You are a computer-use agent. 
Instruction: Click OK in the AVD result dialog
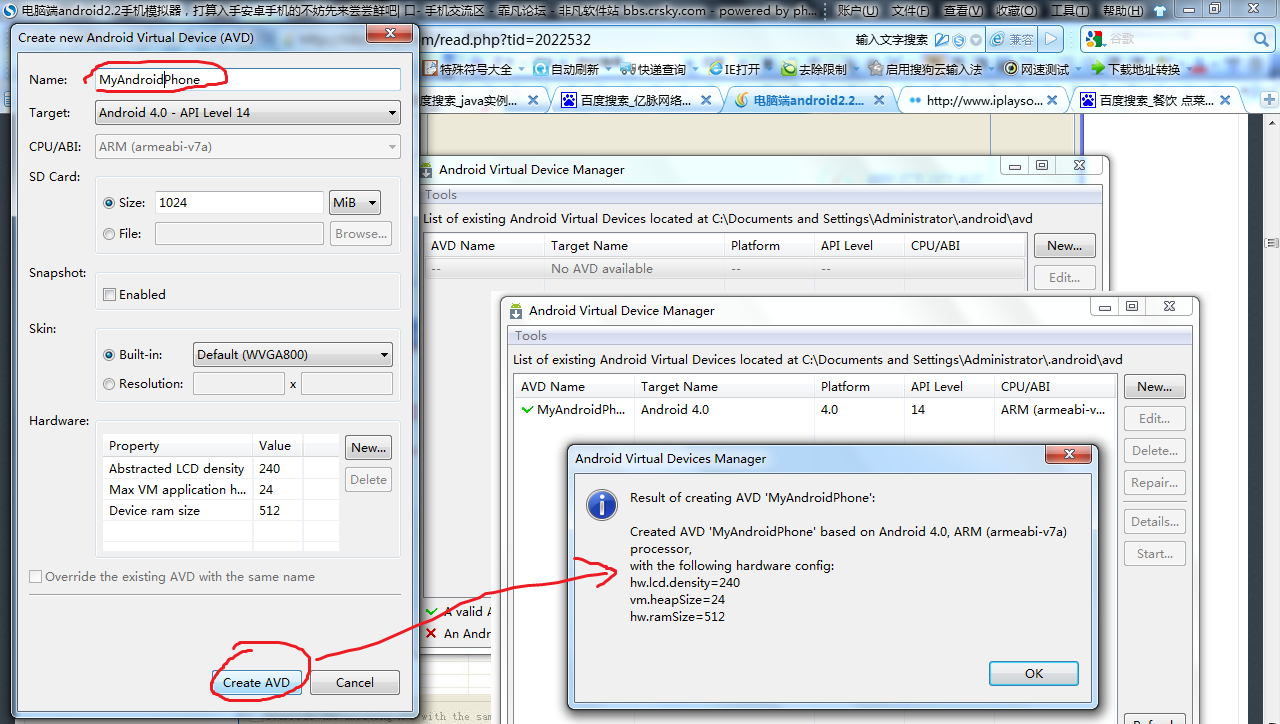[1034, 674]
